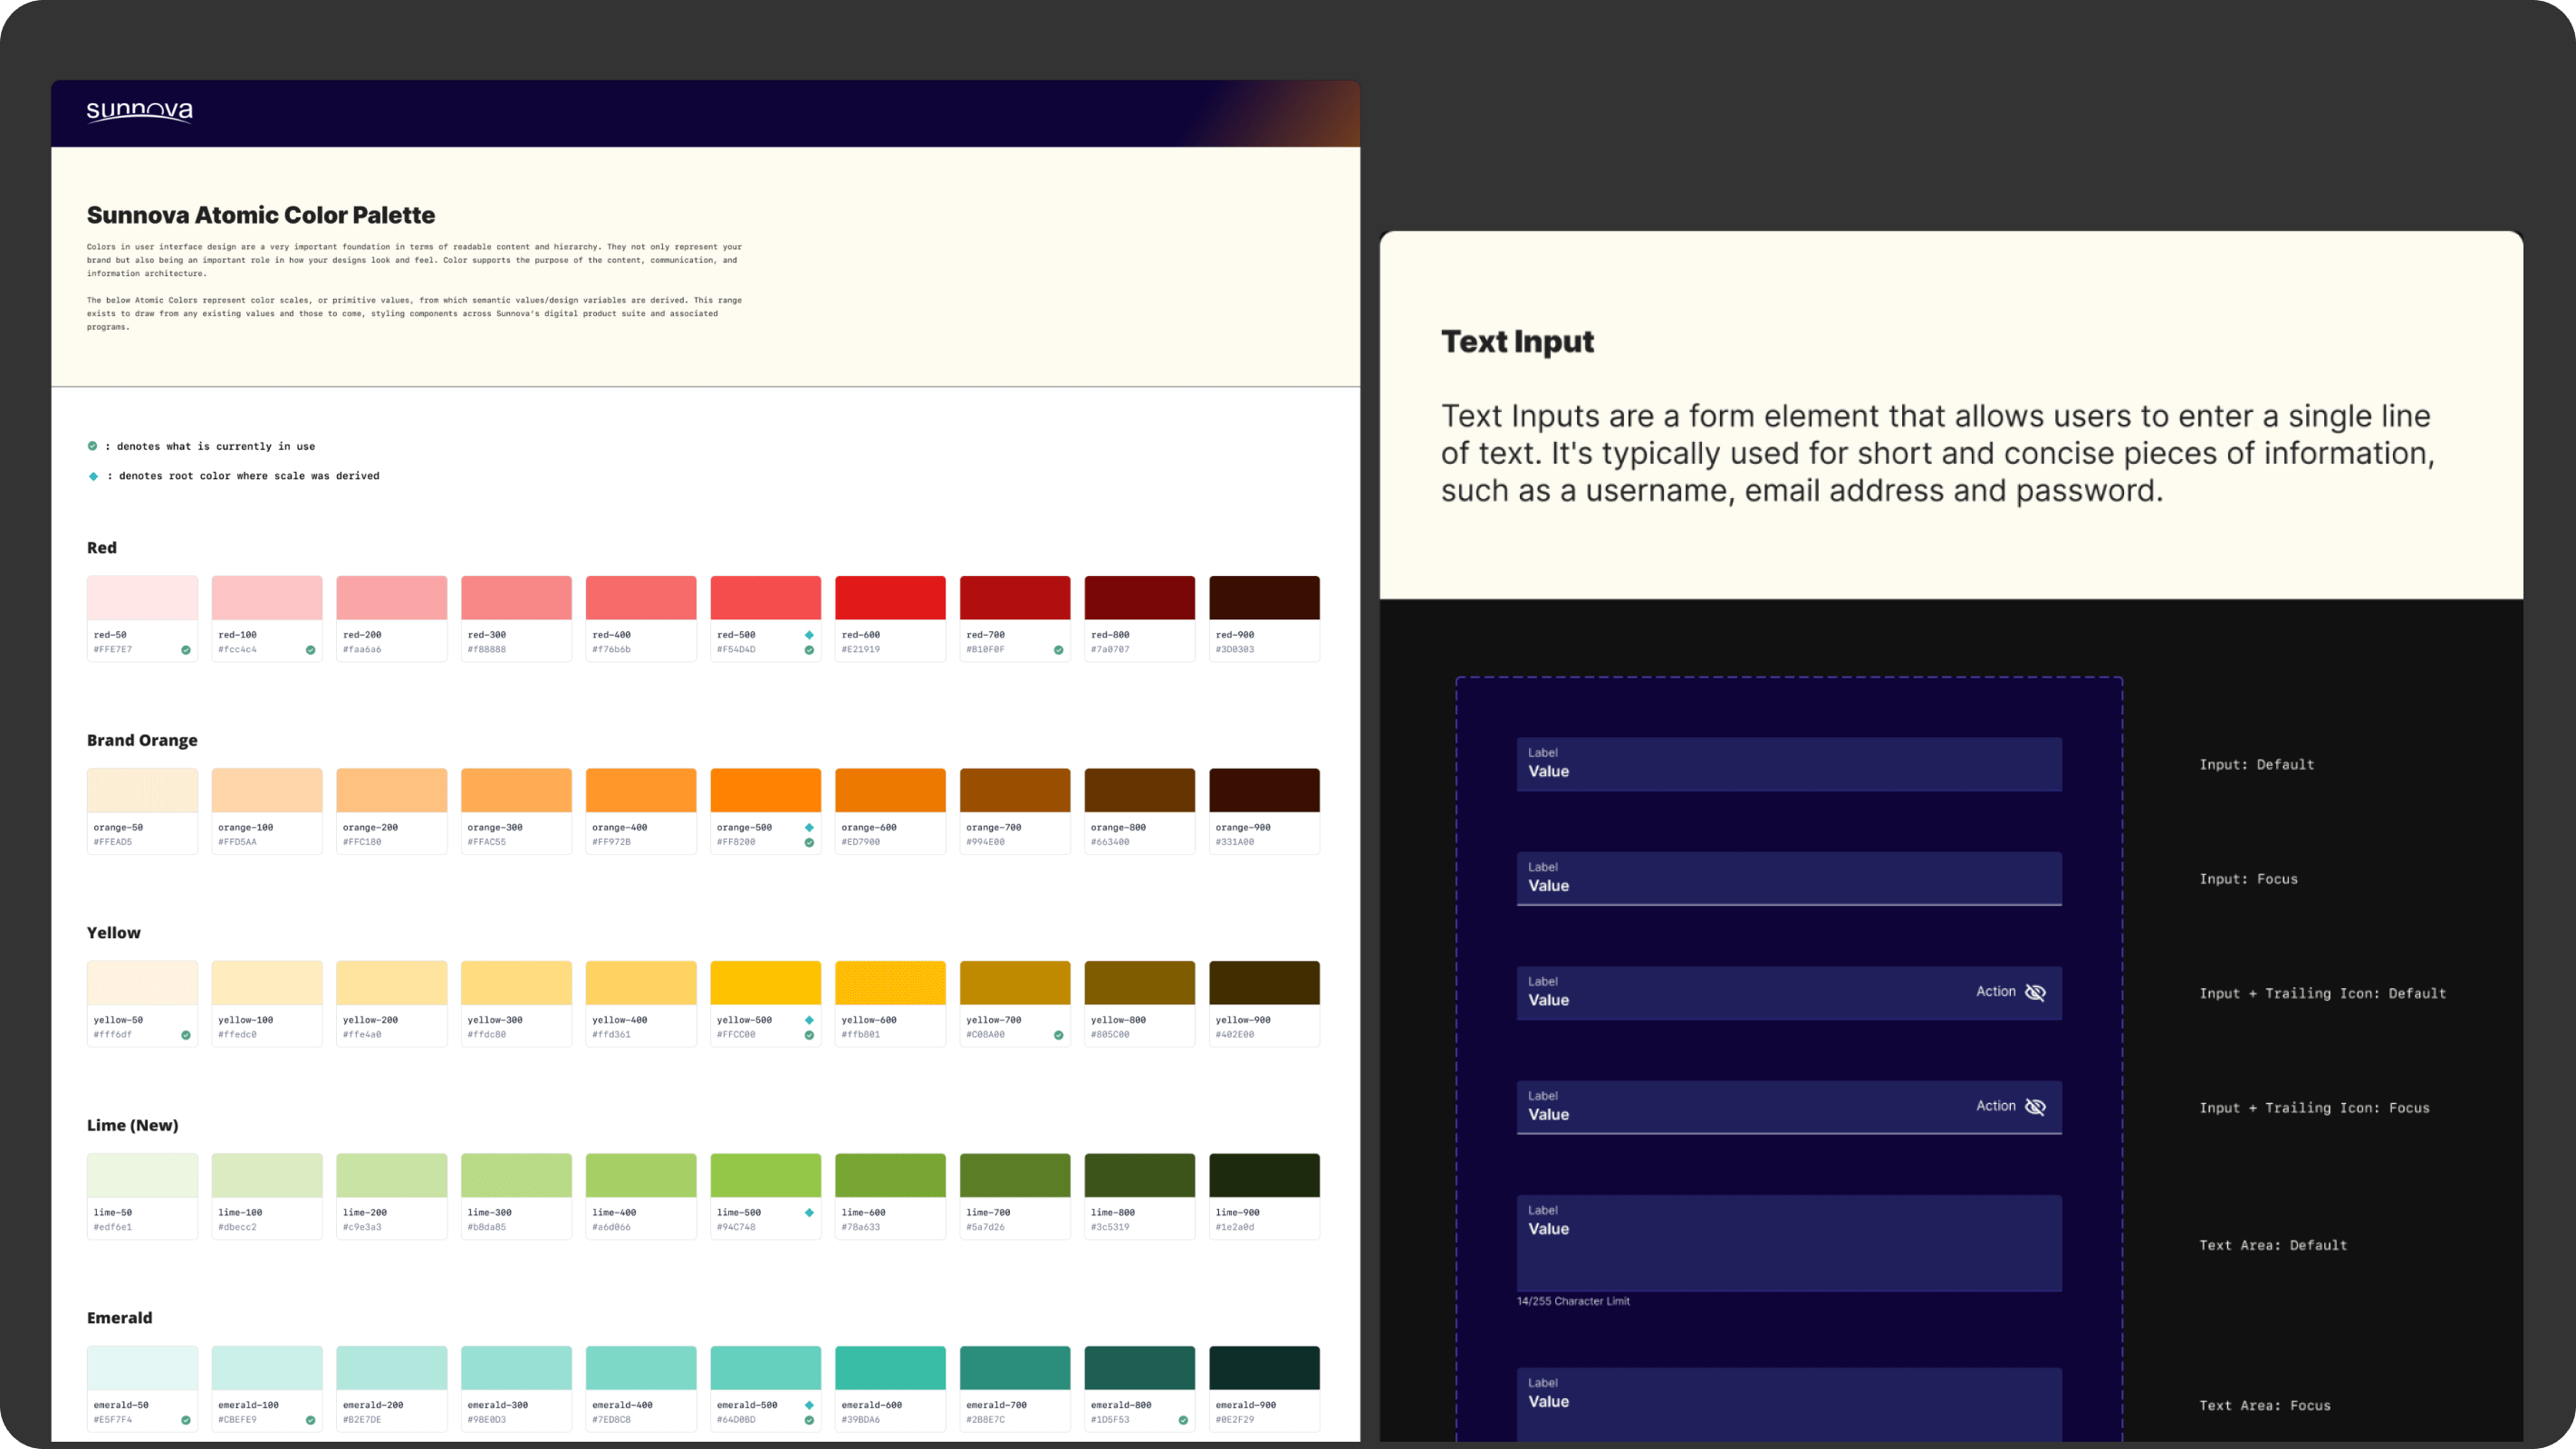Click the 'Brand Orange' section title
The width and height of the screenshot is (2576, 1449).
142,740
